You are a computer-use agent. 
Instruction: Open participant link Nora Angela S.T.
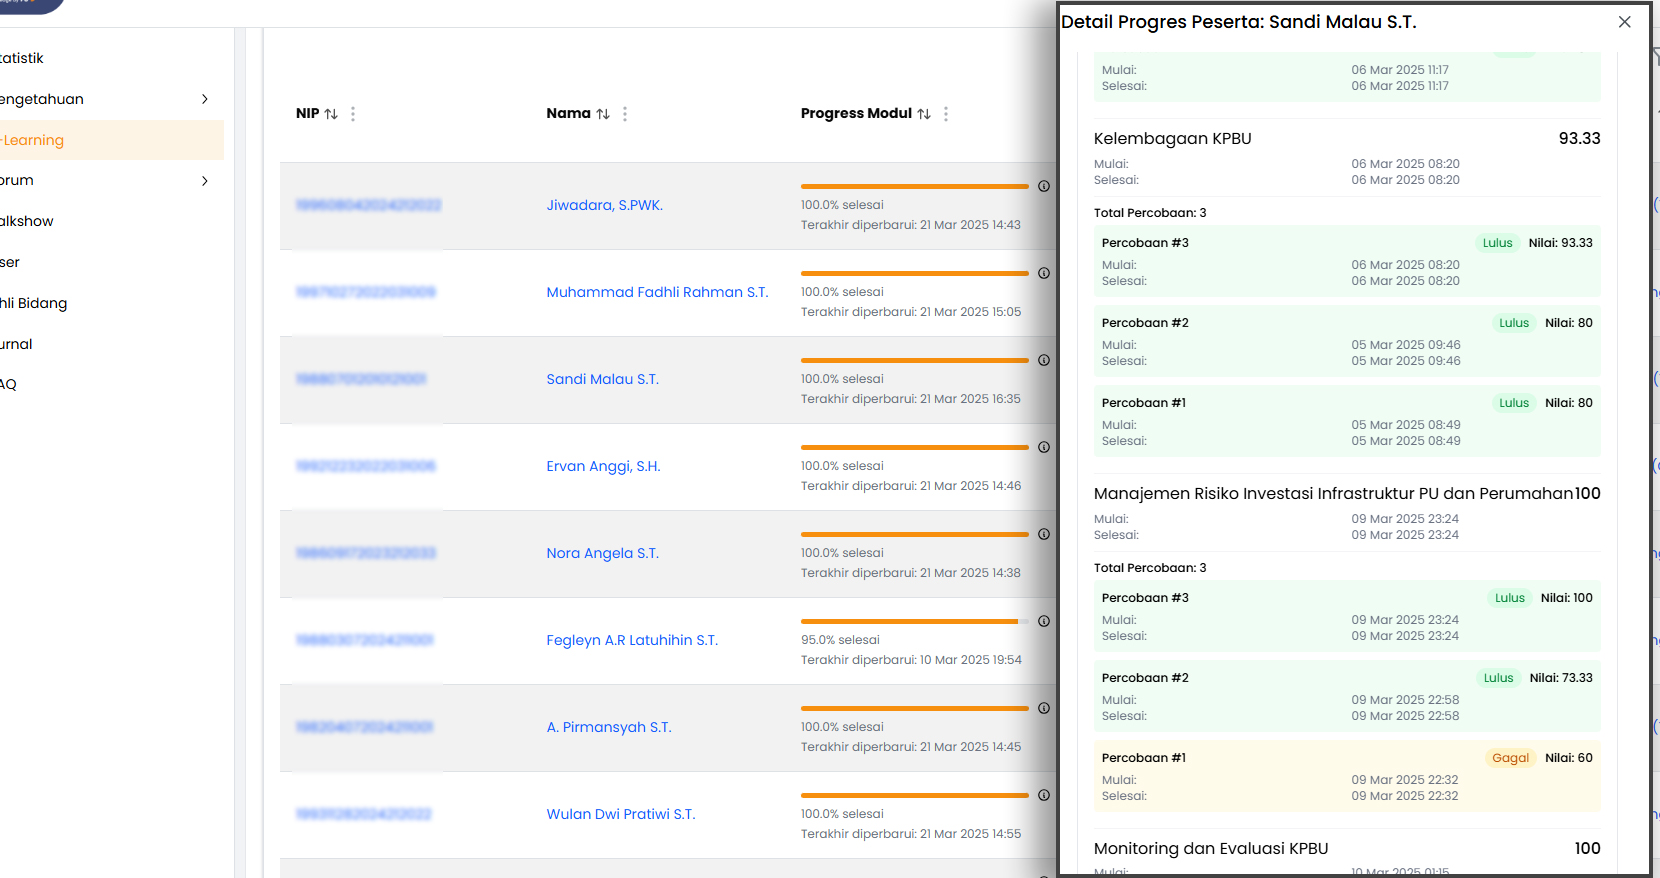(602, 553)
